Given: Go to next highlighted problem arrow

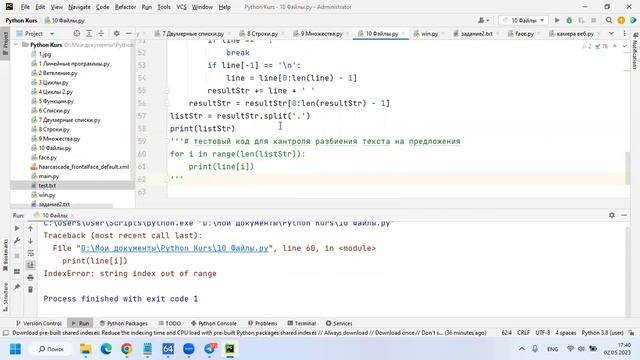Looking at the screenshot, I should click(x=624, y=47).
